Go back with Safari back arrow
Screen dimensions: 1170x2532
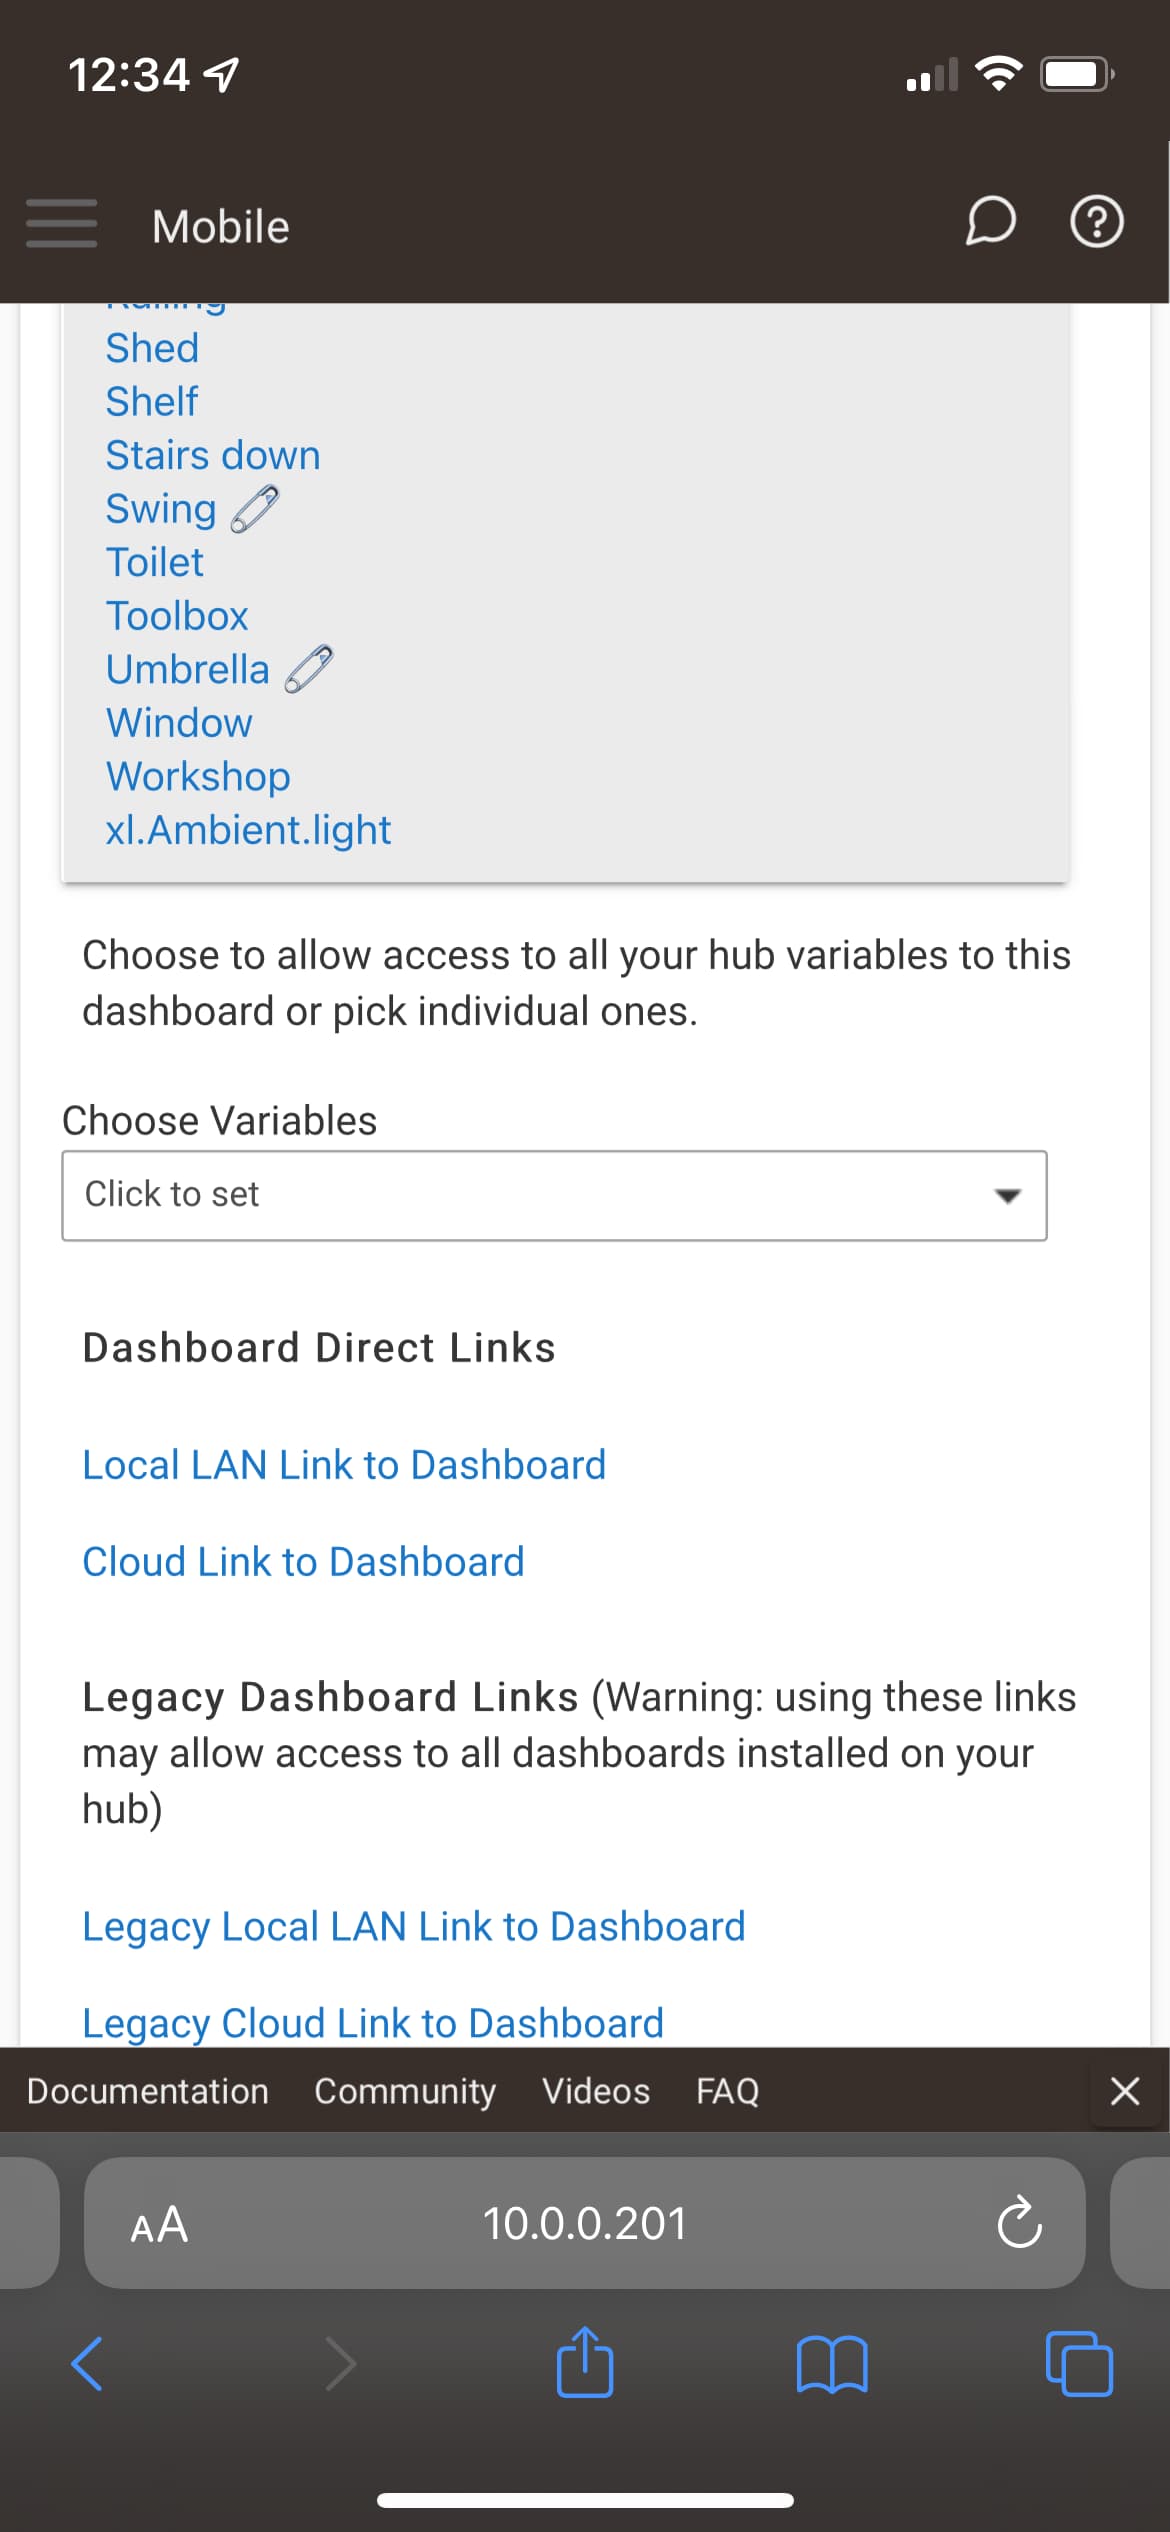click(87, 2364)
